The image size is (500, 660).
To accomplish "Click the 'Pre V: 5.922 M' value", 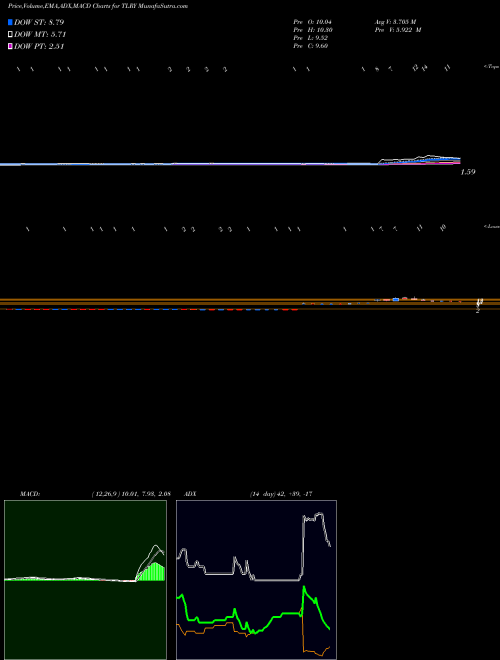I will (x=397, y=30).
